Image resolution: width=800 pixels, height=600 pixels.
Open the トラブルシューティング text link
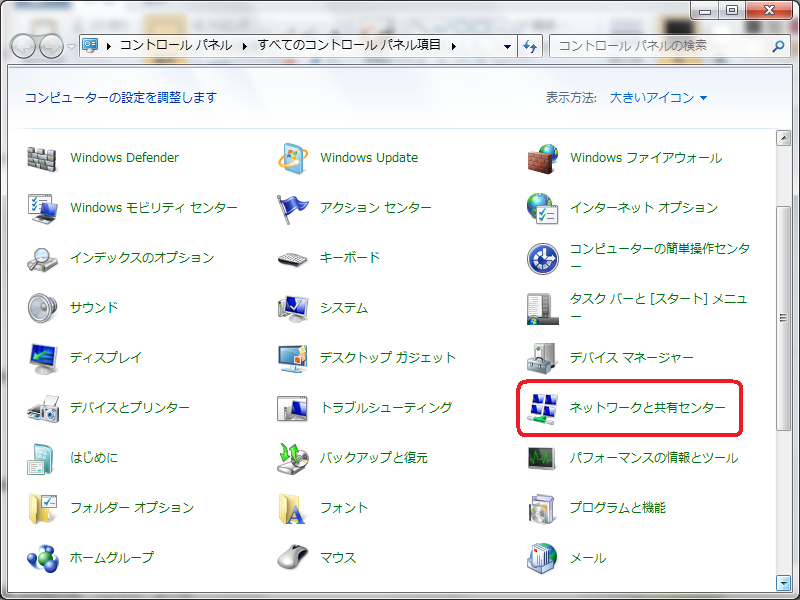pyautogui.click(x=386, y=408)
